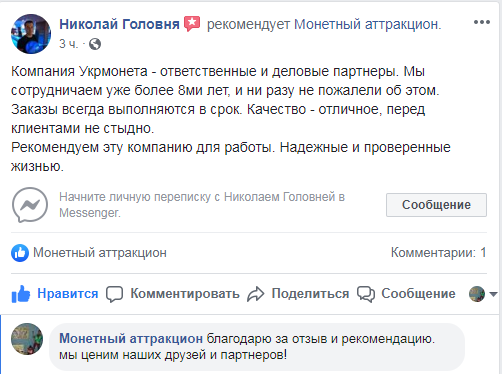502x374 pixels.
Task: Expand the dropdown arrow next to page avatar
Action: [494, 294]
